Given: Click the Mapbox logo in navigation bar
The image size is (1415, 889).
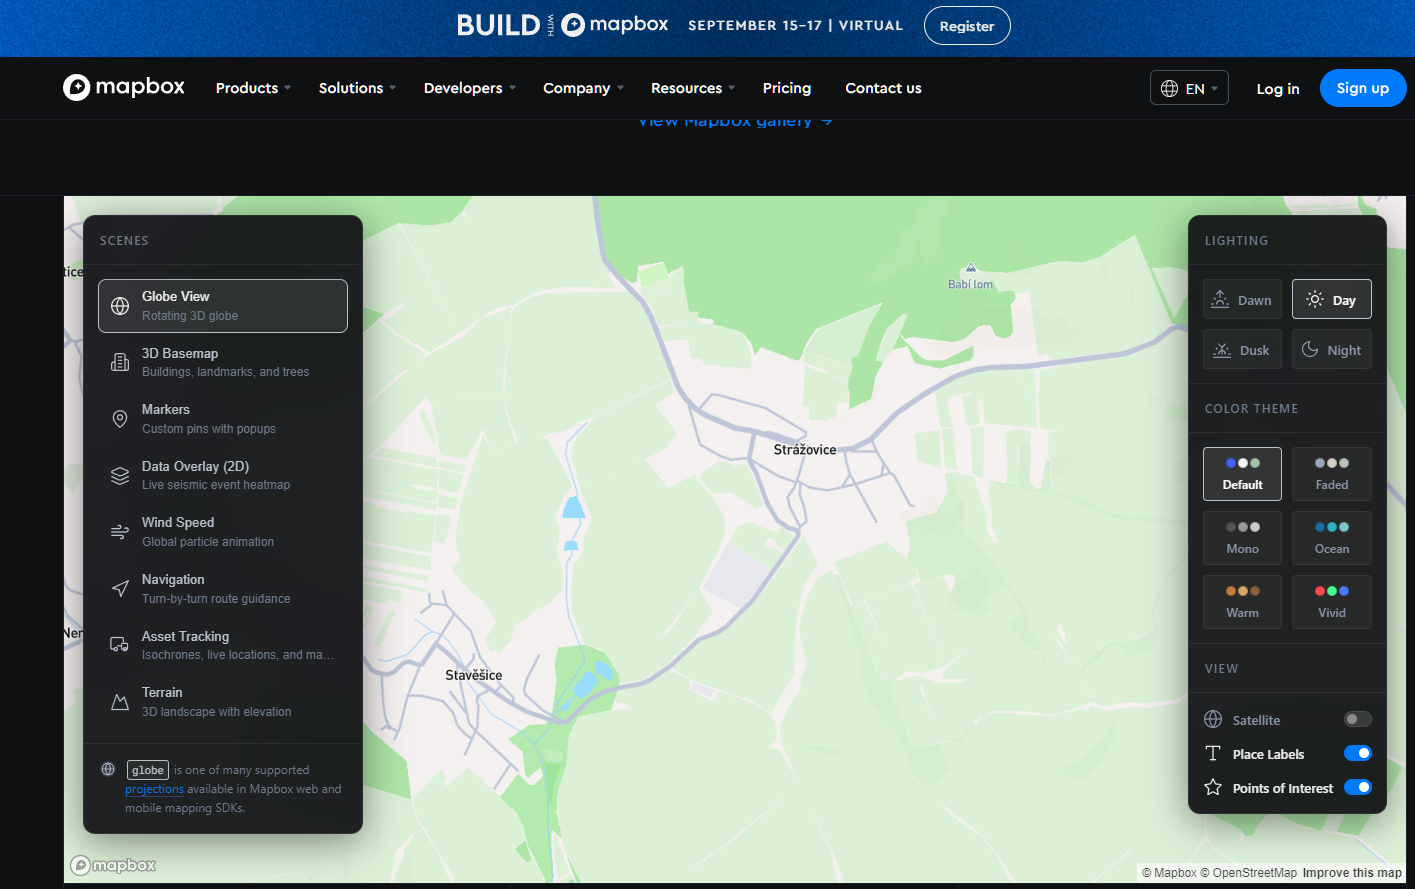Looking at the screenshot, I should [124, 87].
